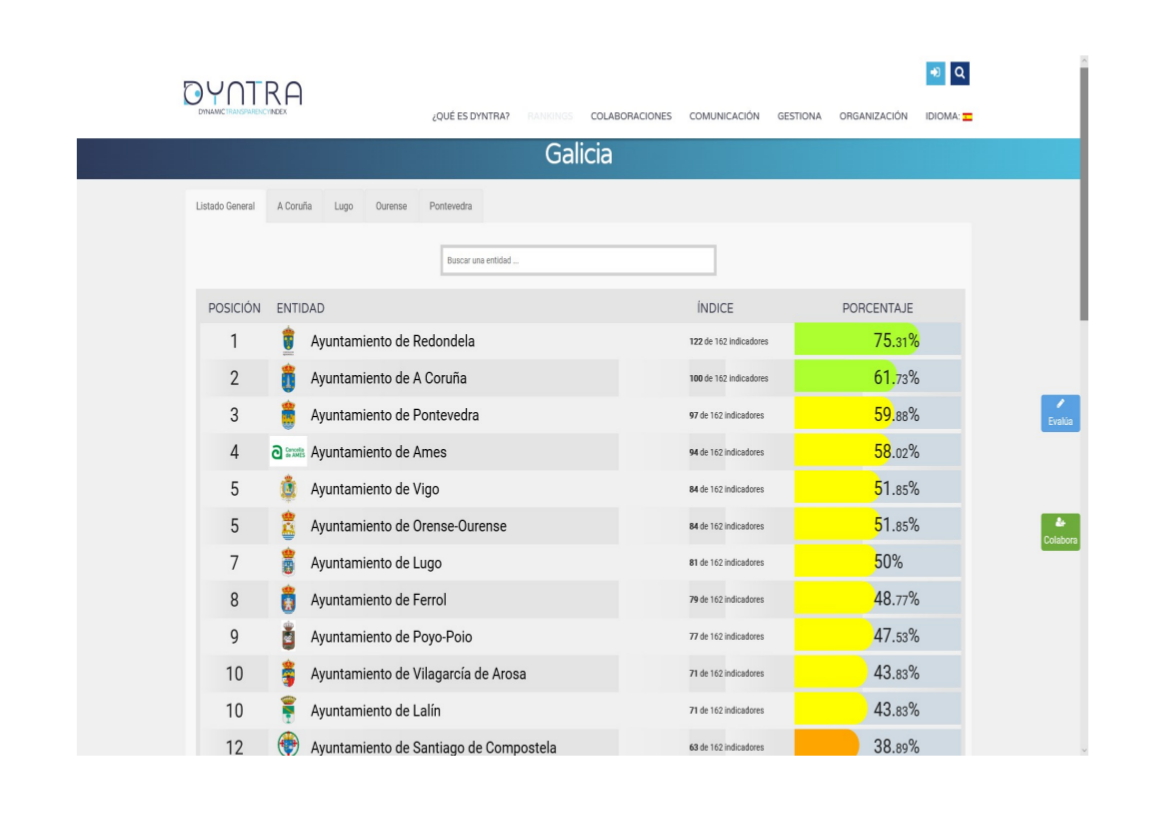
Task: Open the login icon button
Action: pos(935,73)
